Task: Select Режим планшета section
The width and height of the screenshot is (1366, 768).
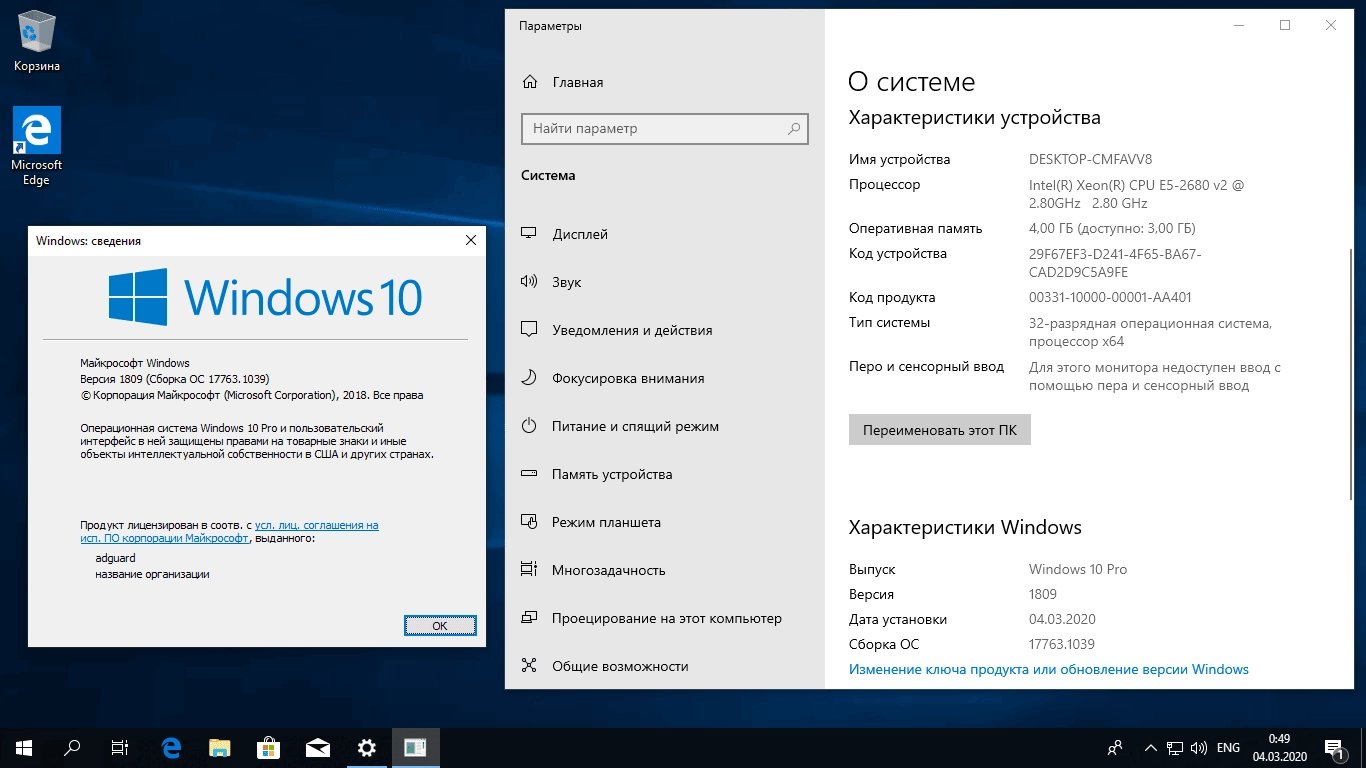Action: (665, 522)
